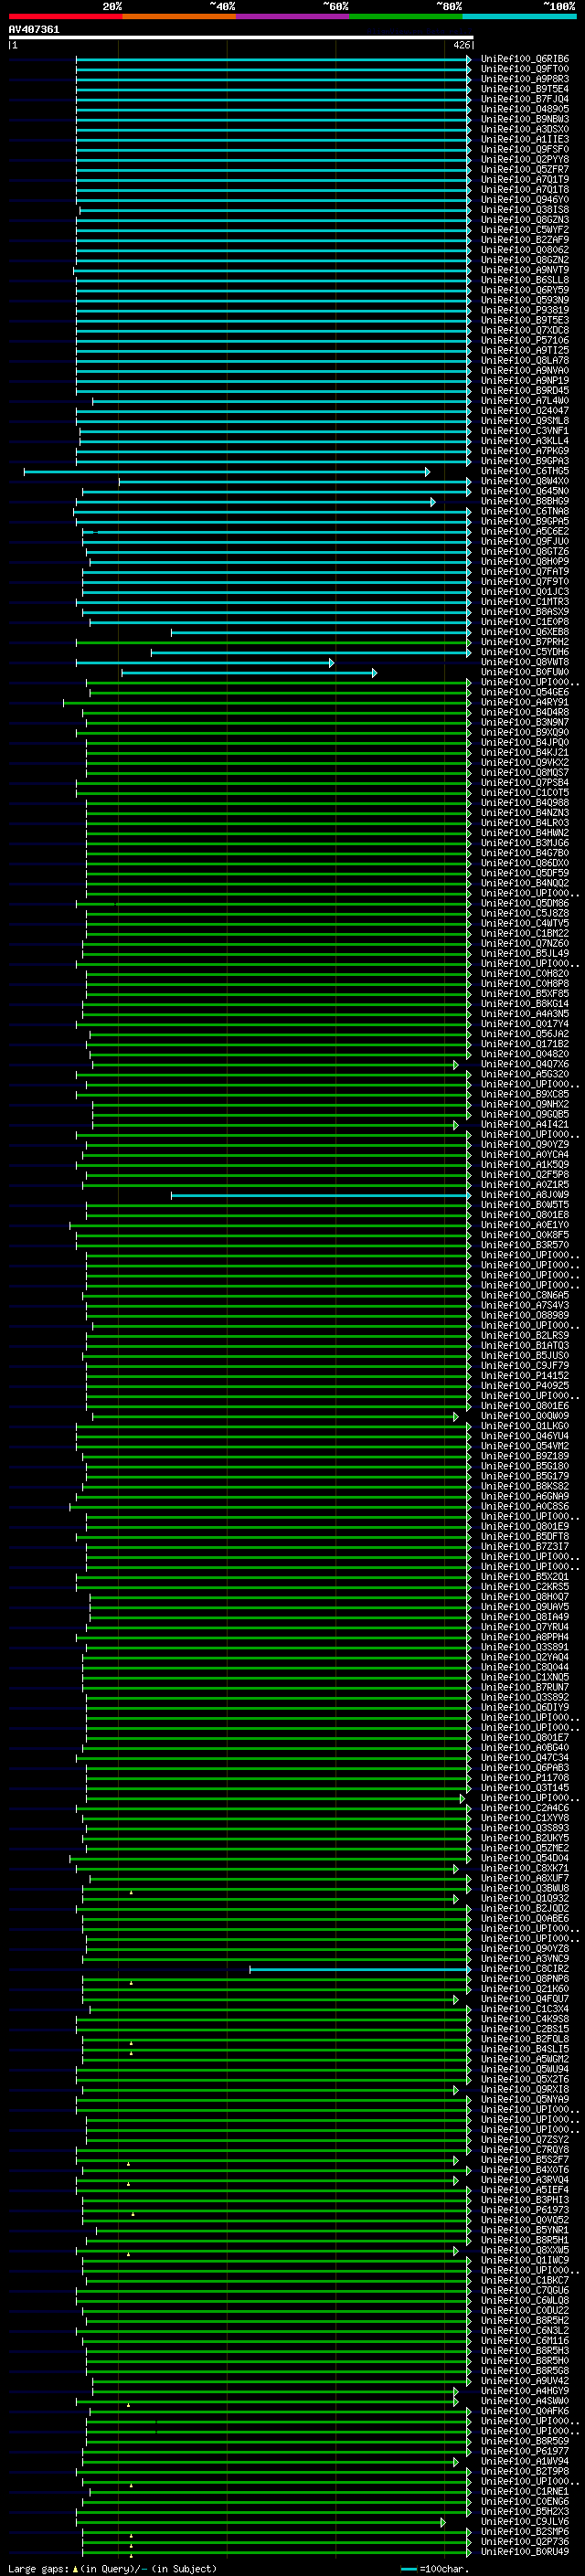Select hit label UniRef100_Q7NZ60
Viewport: 585px width, 2576px height.
coord(524,943)
